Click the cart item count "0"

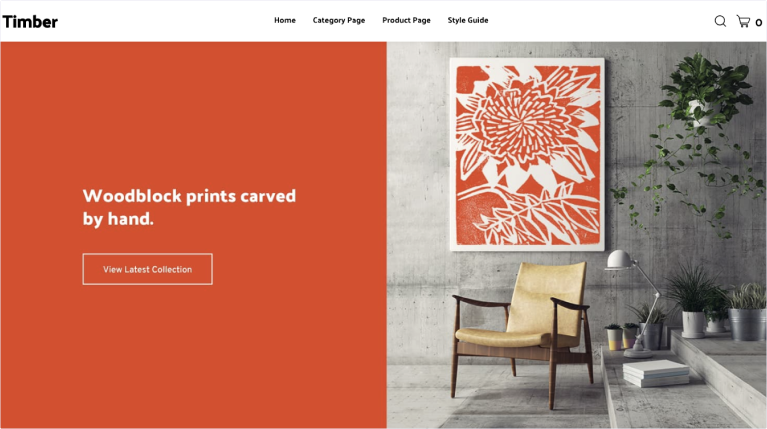(758, 23)
